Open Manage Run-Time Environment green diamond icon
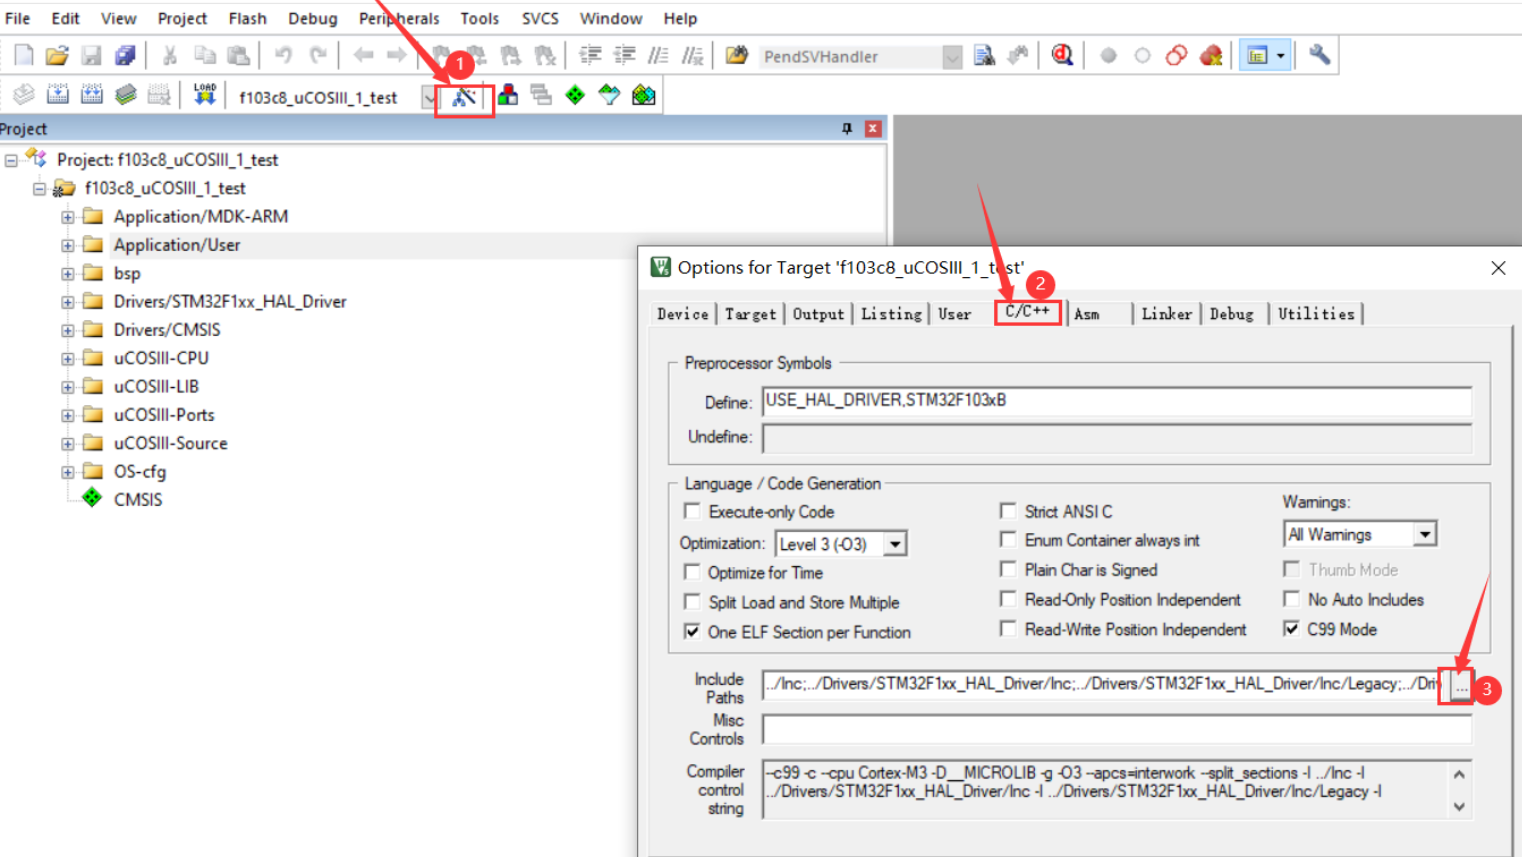The height and width of the screenshot is (857, 1522). (x=575, y=95)
